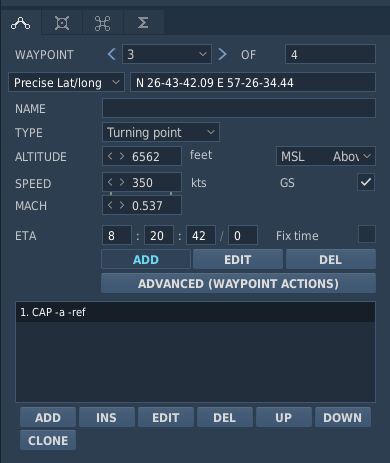The height and width of the screenshot is (463, 390).
Task: Decrease speed with left arrow
Action: pyautogui.click(x=110, y=182)
